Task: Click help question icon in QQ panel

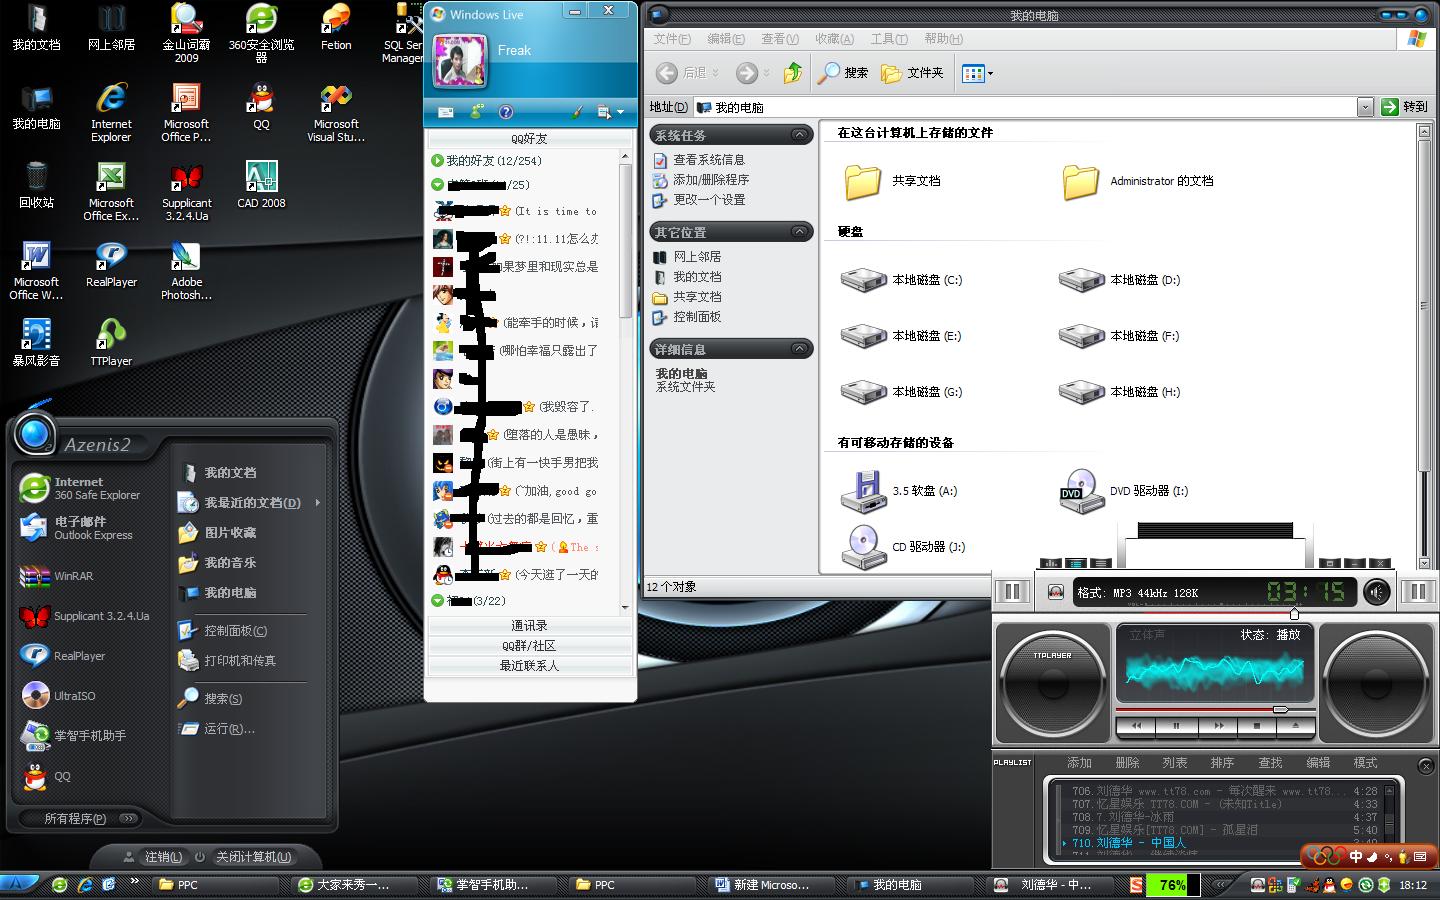Action: click(x=506, y=112)
